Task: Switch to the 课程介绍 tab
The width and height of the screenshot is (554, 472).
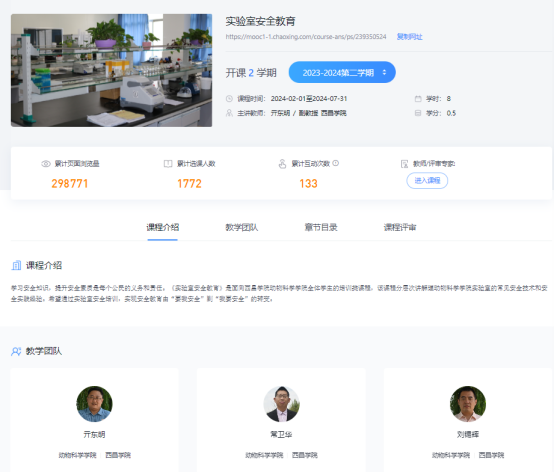Action: (163, 227)
